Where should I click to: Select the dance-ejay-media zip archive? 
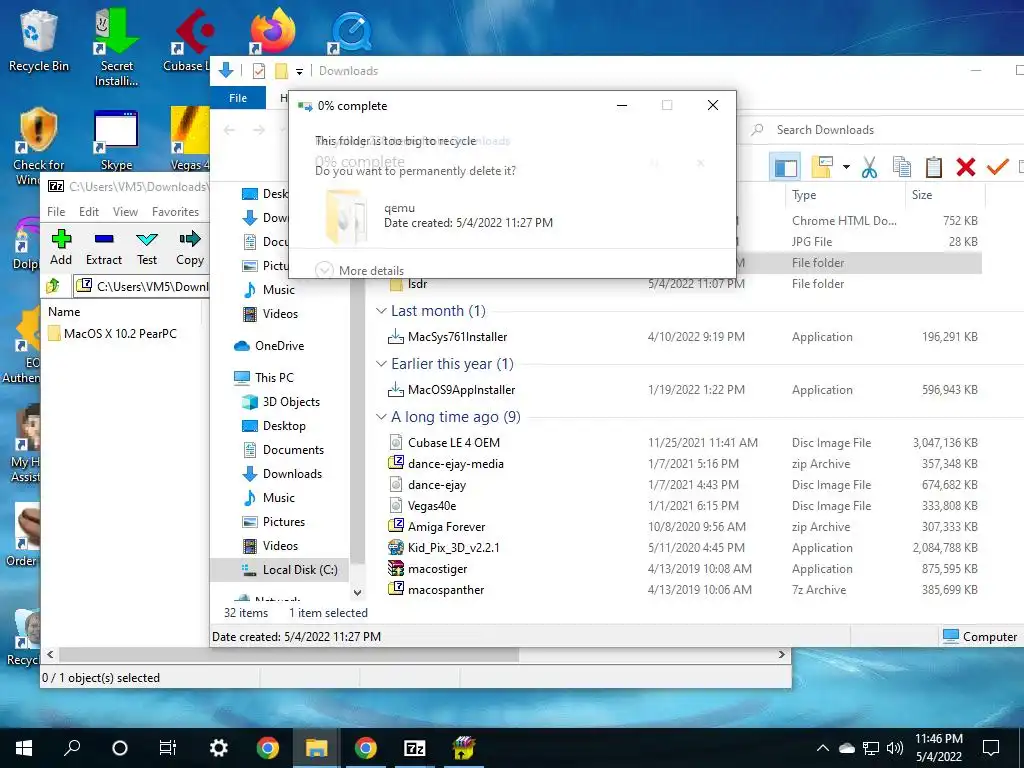[x=455, y=464]
